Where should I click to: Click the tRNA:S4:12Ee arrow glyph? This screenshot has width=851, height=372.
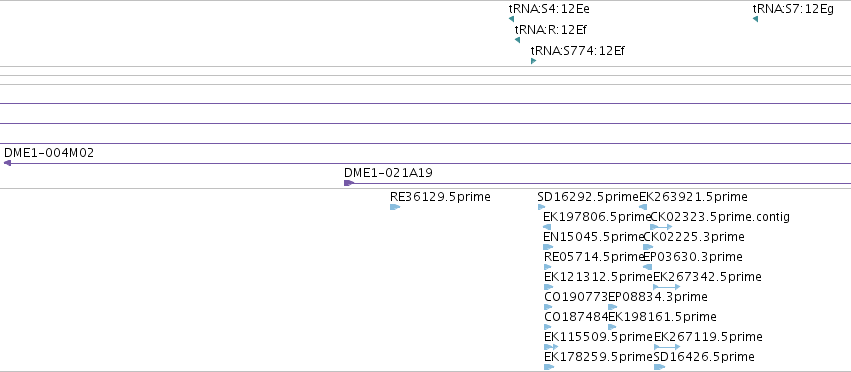511,19
